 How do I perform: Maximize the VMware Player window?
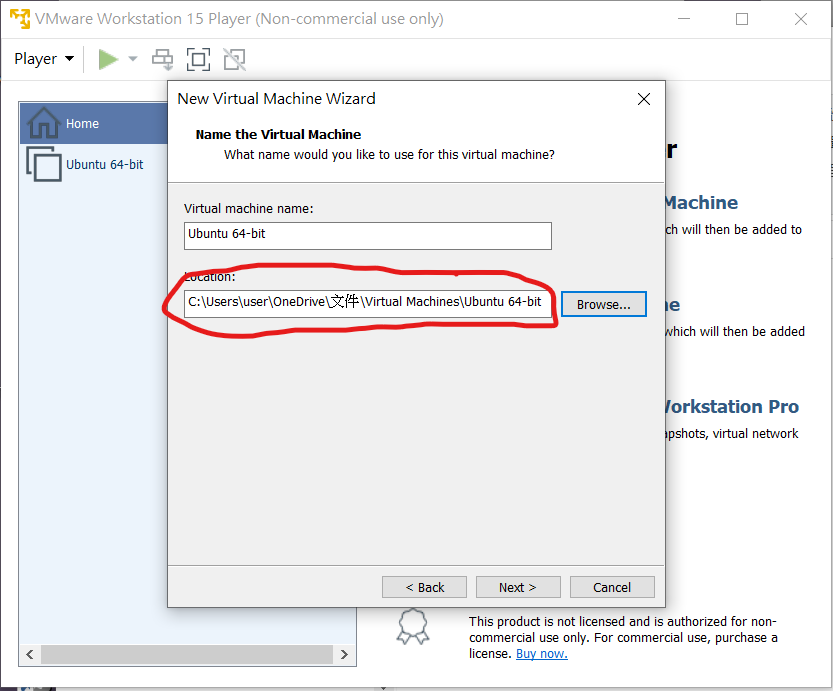coord(742,19)
